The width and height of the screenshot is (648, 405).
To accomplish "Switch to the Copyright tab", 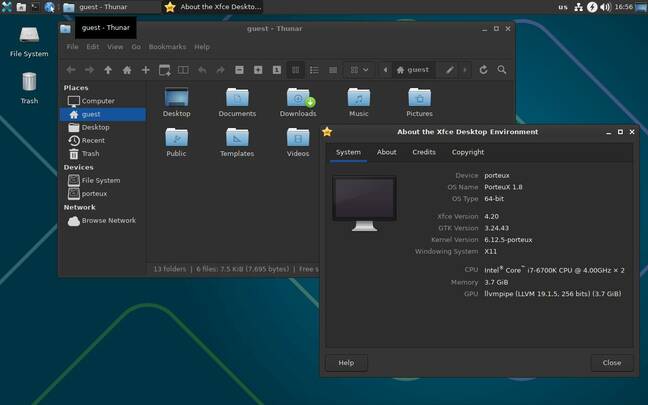I will [x=468, y=152].
